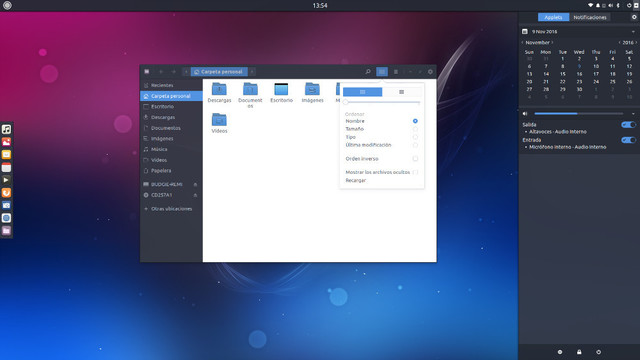The height and width of the screenshot is (360, 640).
Task: Select November 24 in the calendar
Action: (596, 82)
